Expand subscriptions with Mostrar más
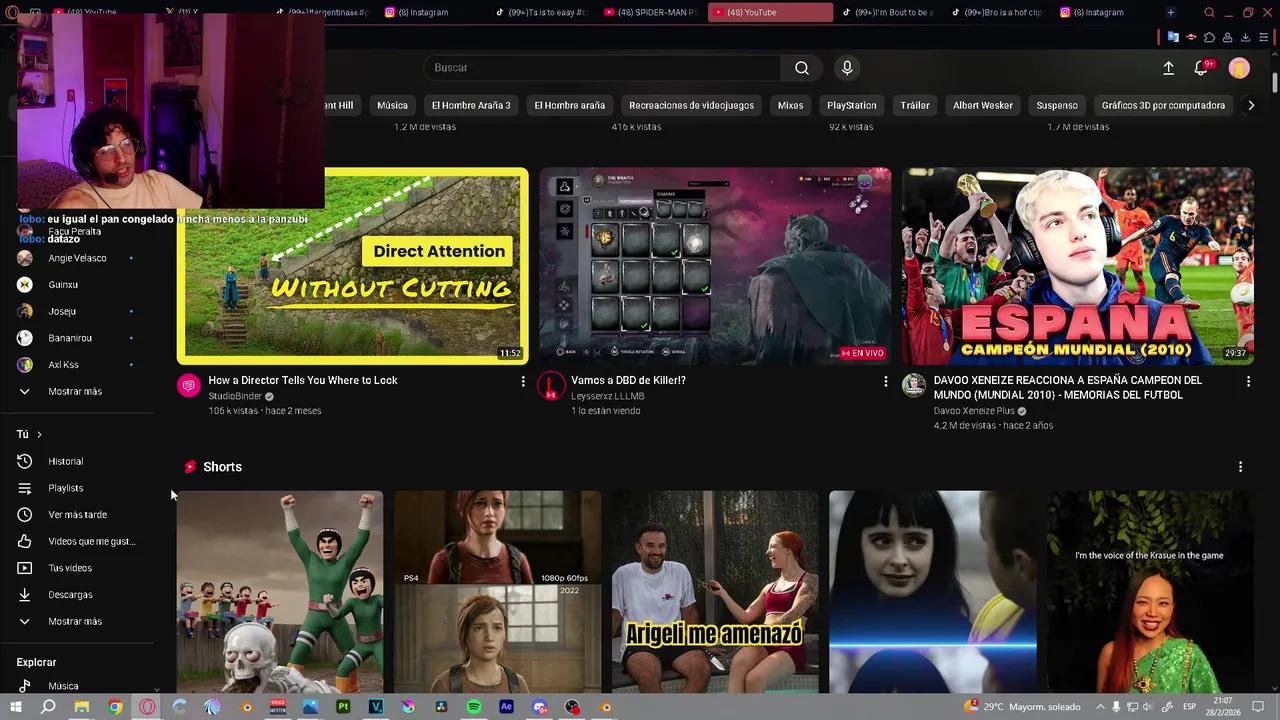Image resolution: width=1280 pixels, height=720 pixels. point(77,391)
